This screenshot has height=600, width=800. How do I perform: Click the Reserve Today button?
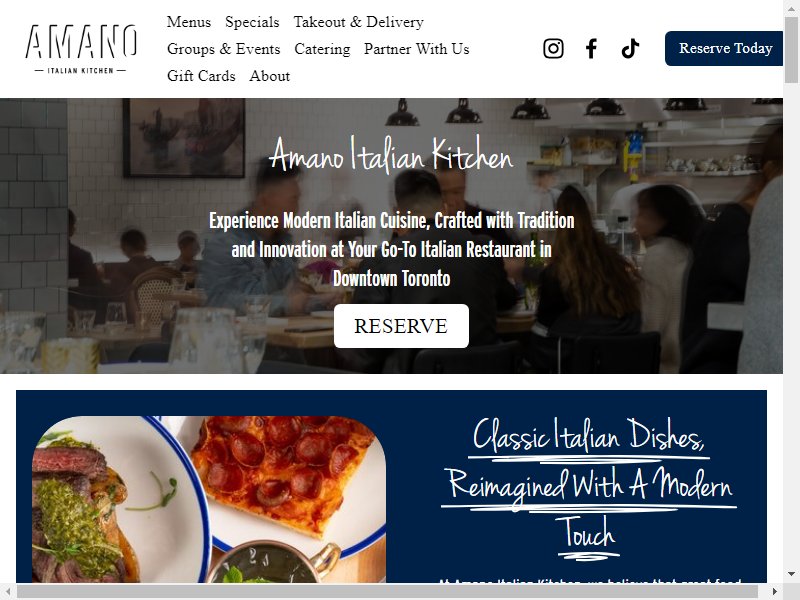pyautogui.click(x=724, y=48)
